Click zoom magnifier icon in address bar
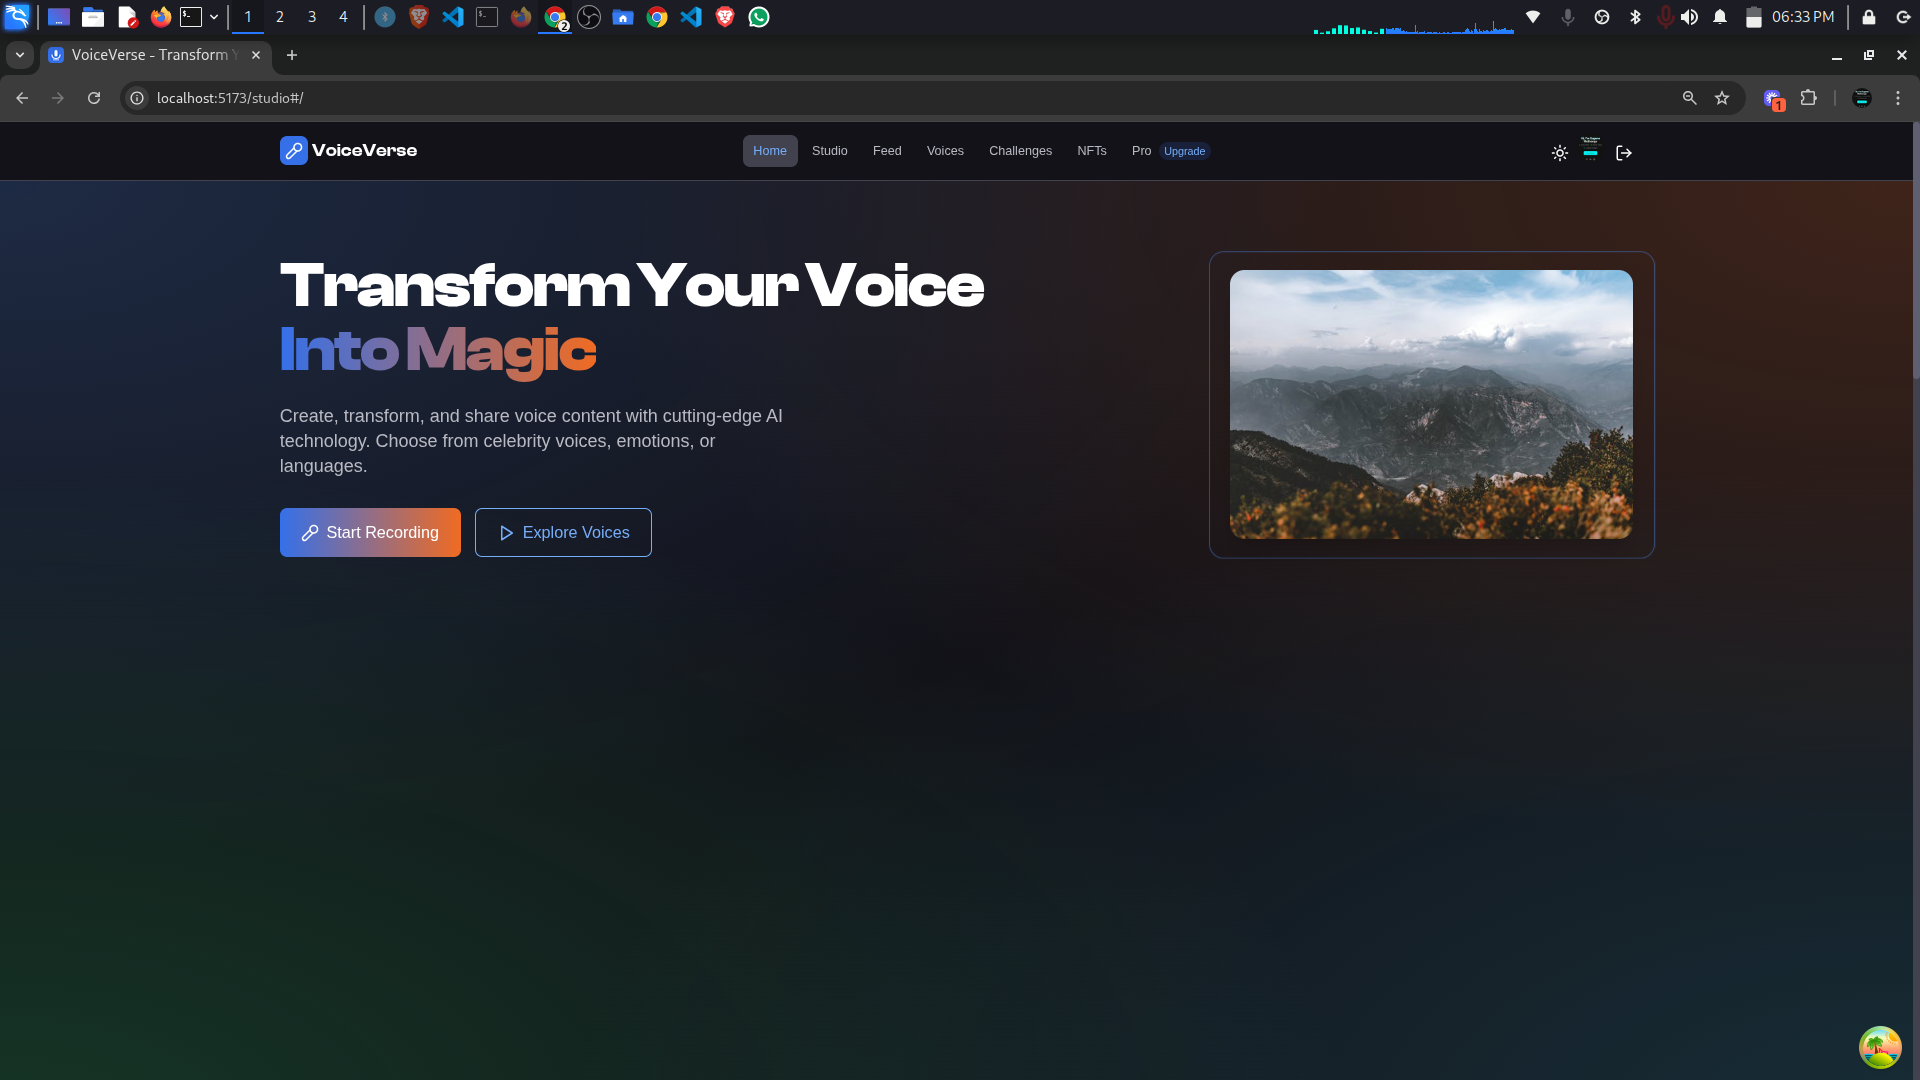The height and width of the screenshot is (1080, 1920). tap(1689, 98)
